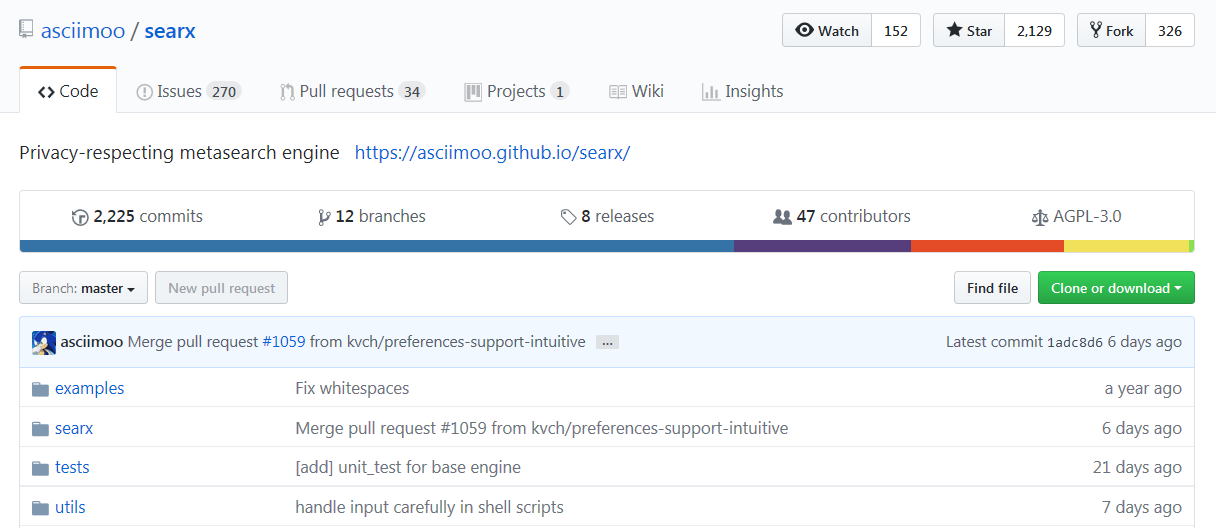Click the Fork icon

tap(1096, 30)
